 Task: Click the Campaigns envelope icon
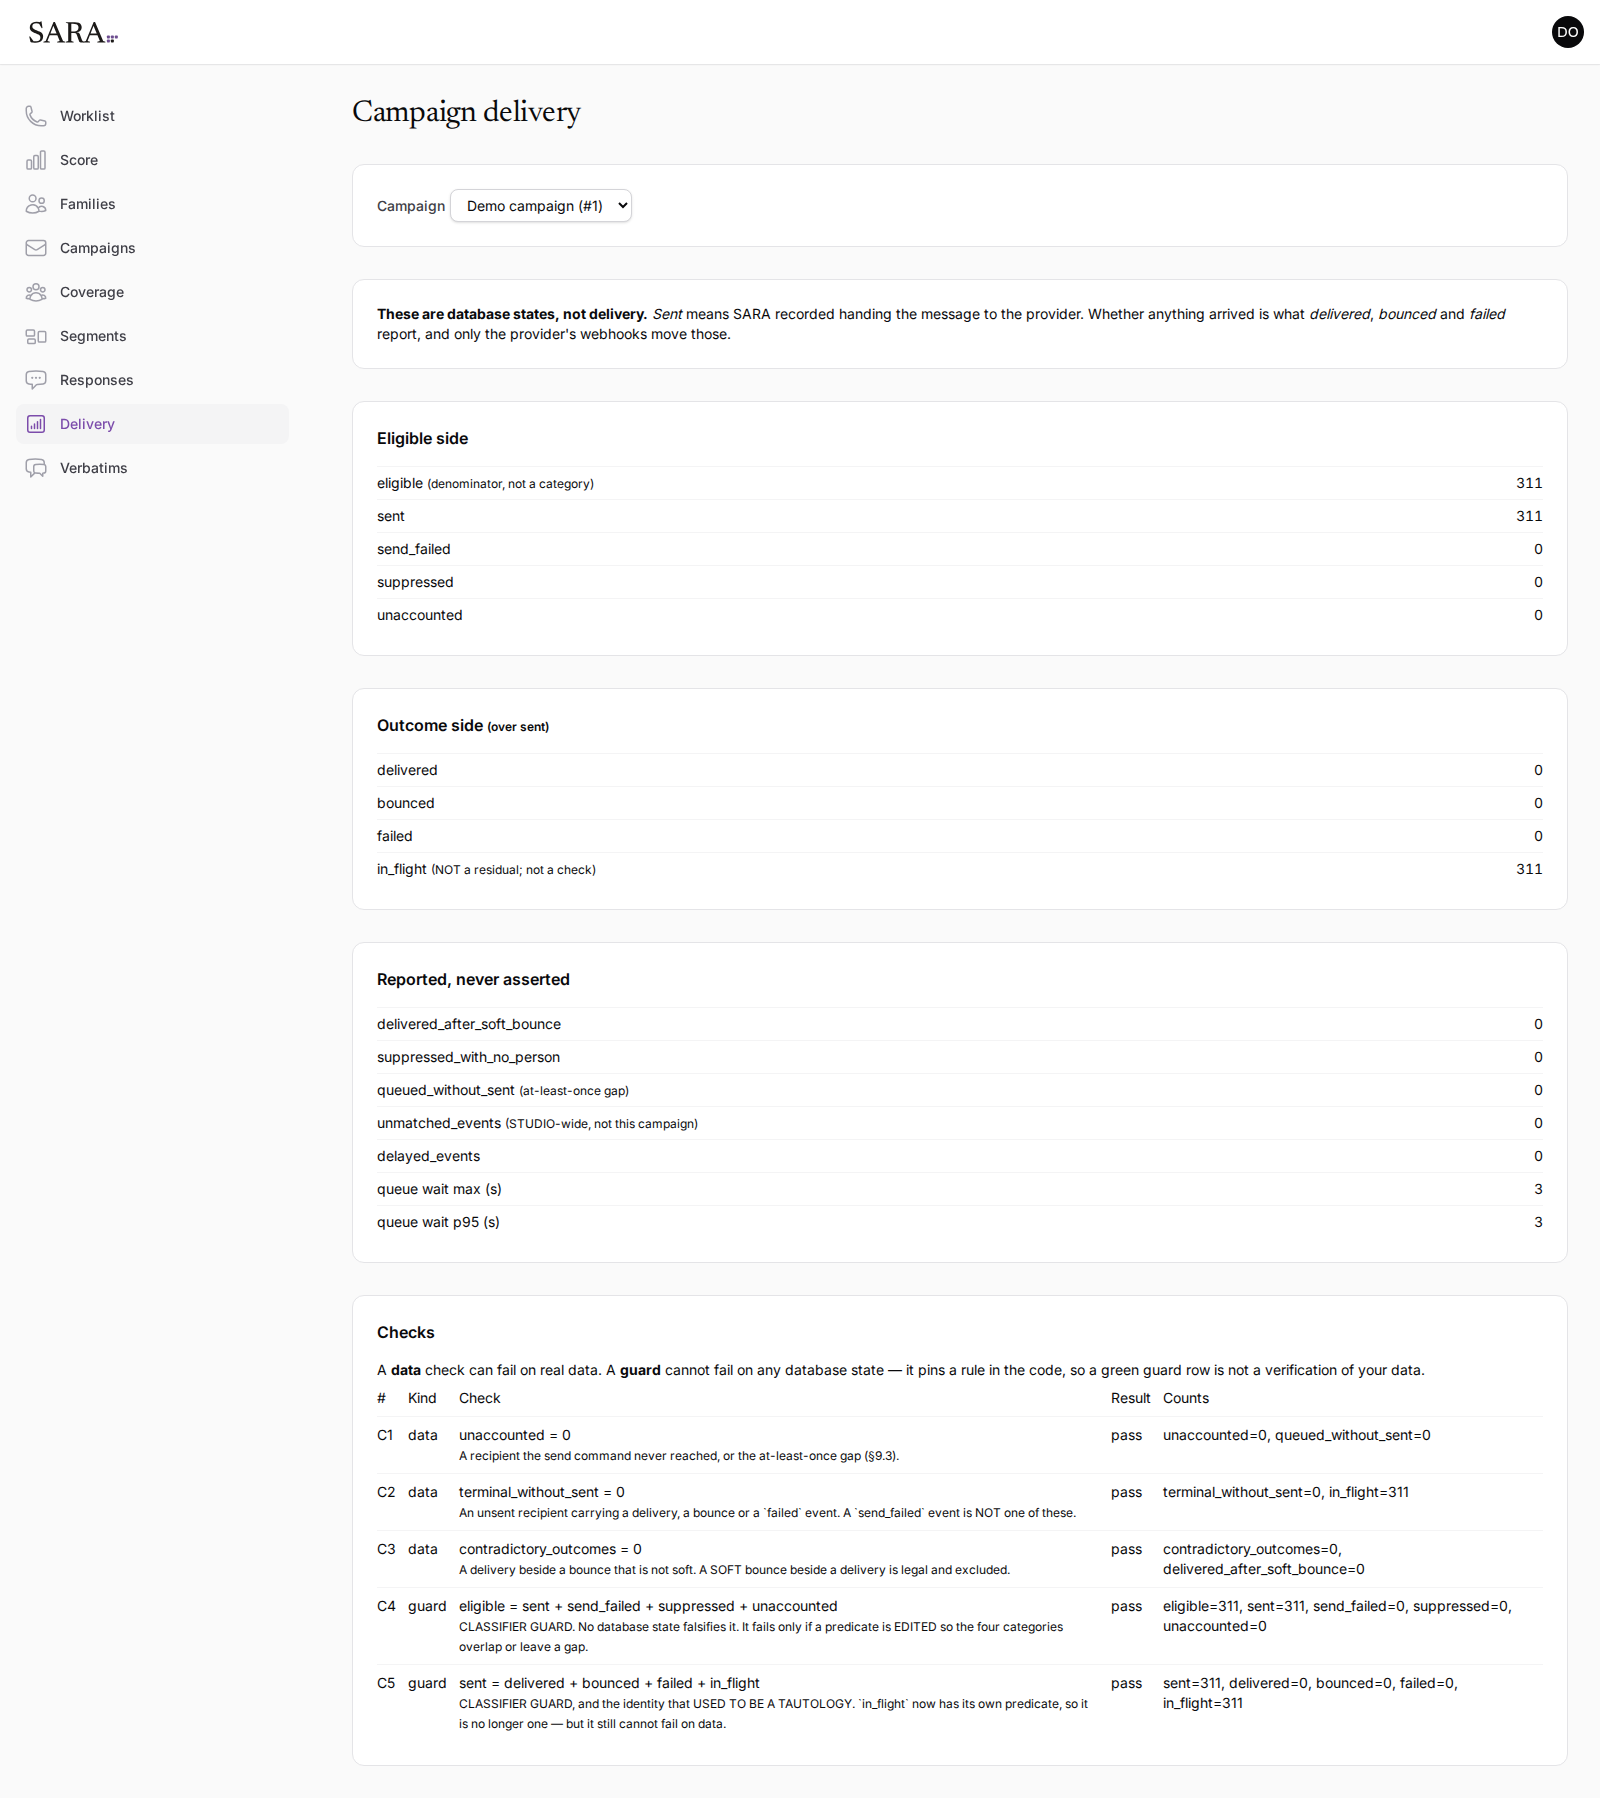click(36, 248)
